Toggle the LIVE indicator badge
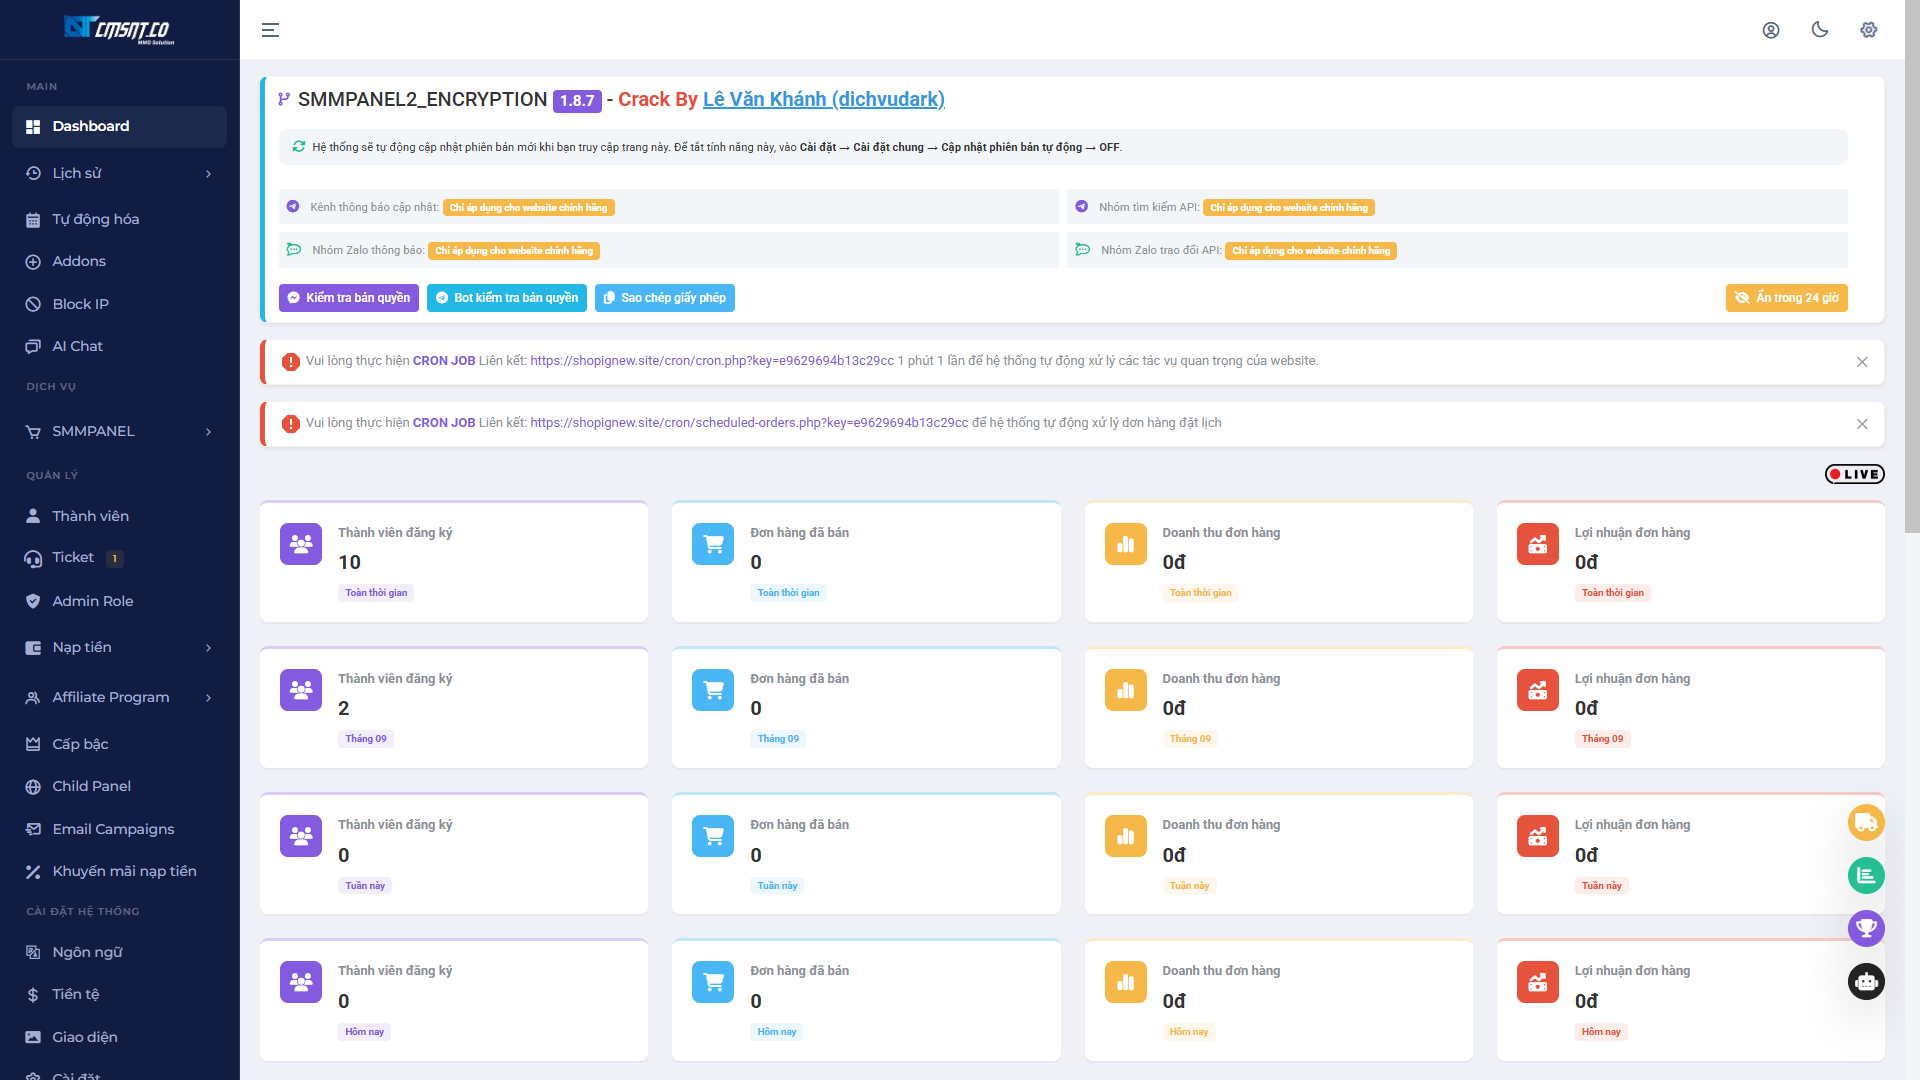Viewport: 1920px width, 1080px height. point(1854,474)
